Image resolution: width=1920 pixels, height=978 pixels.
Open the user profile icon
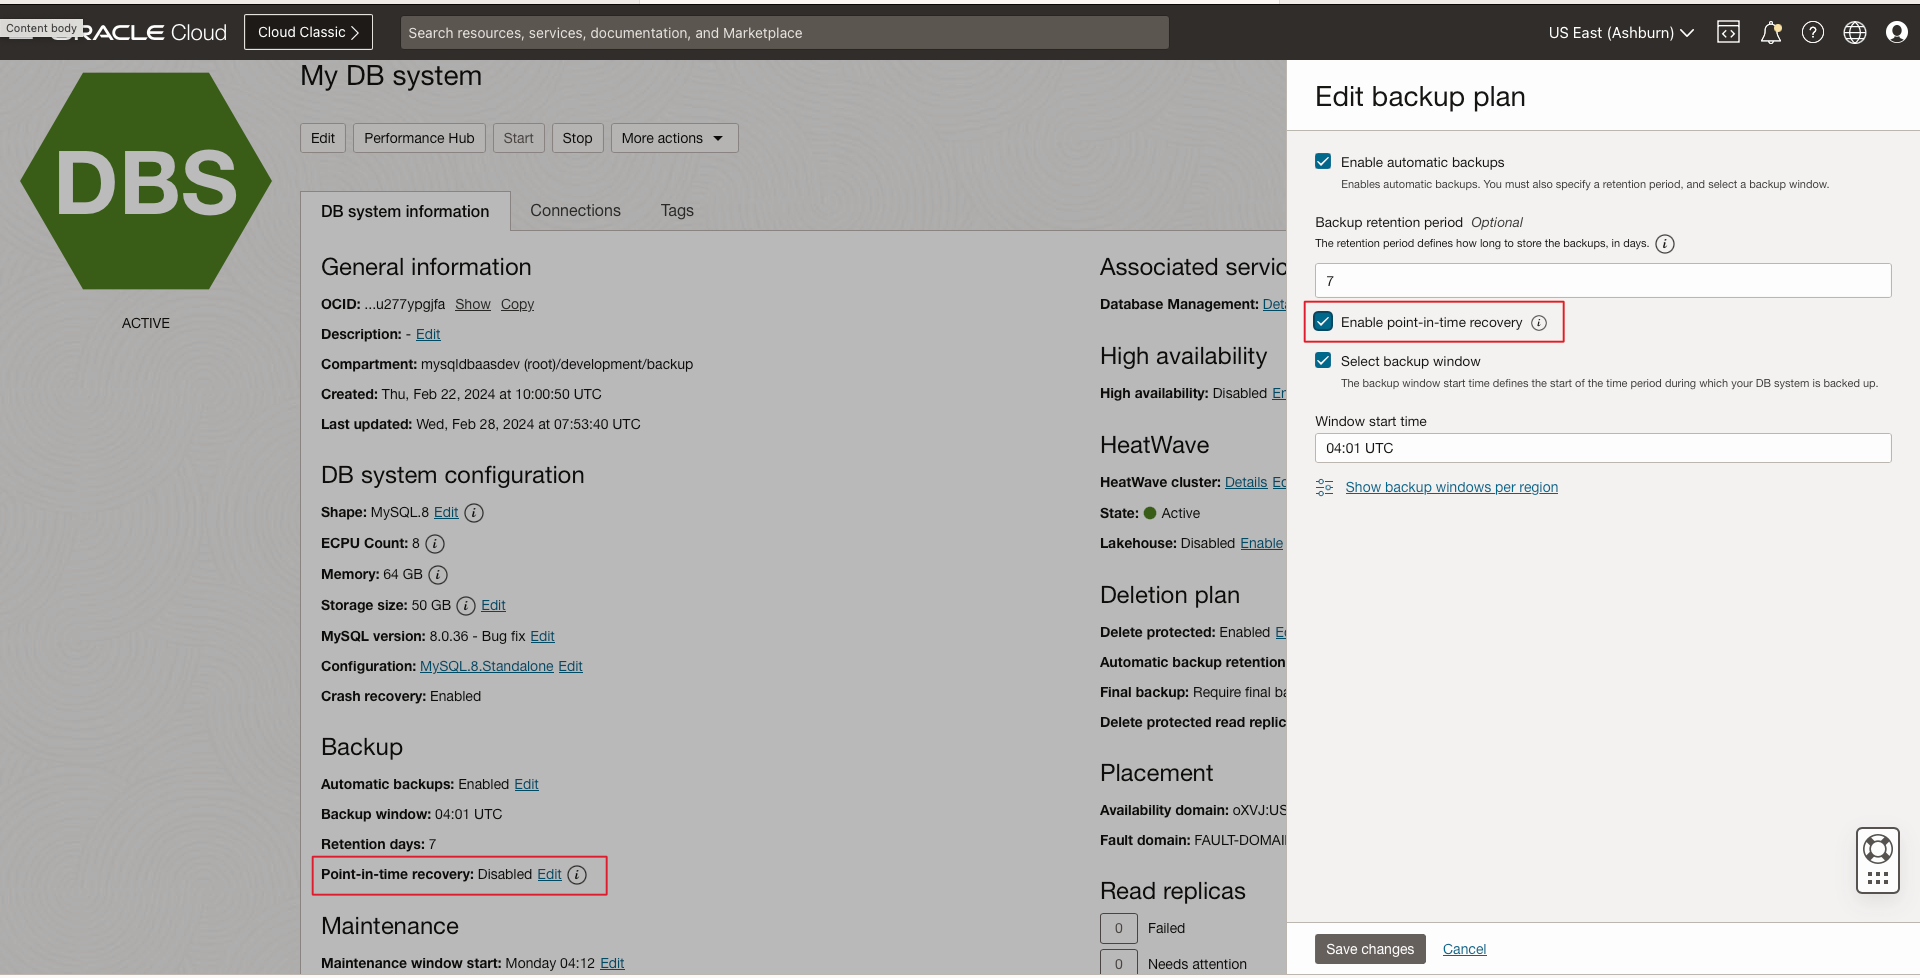pyautogui.click(x=1897, y=33)
